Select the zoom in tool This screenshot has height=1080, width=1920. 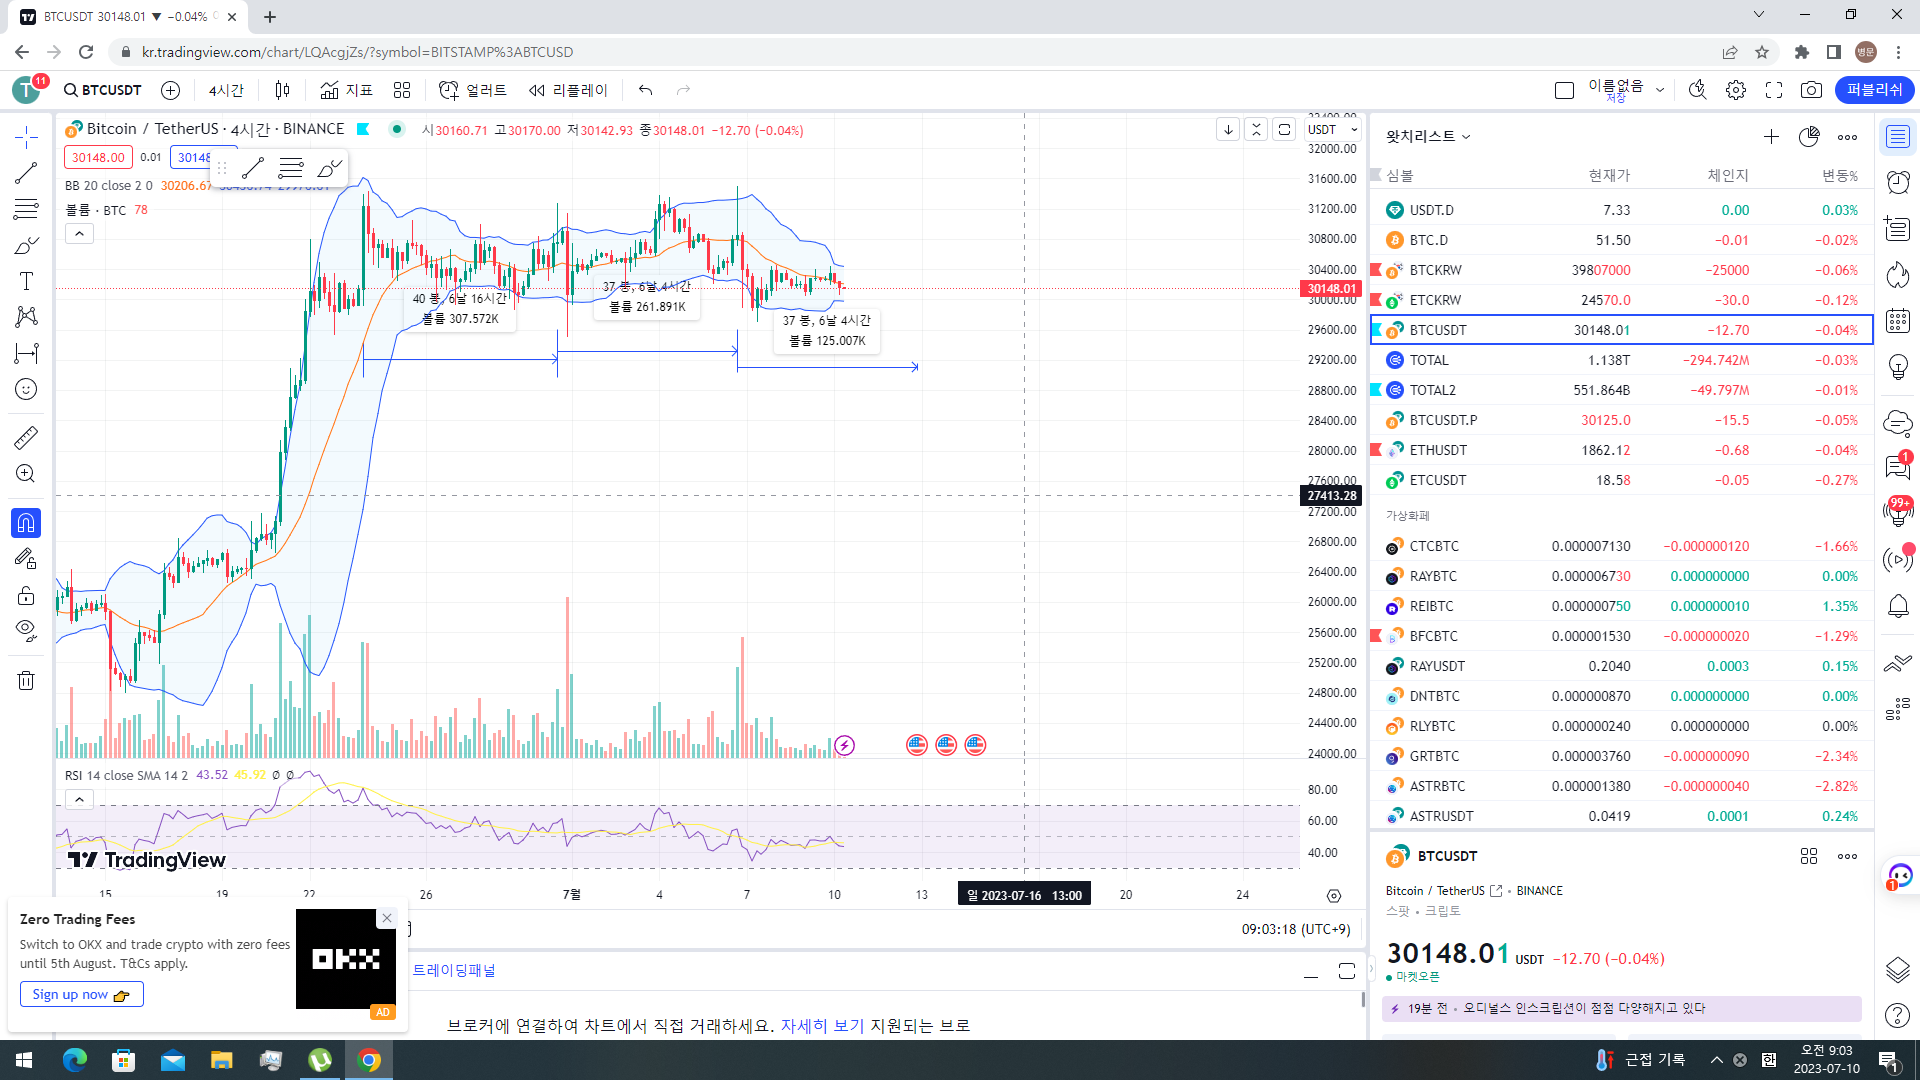(26, 473)
